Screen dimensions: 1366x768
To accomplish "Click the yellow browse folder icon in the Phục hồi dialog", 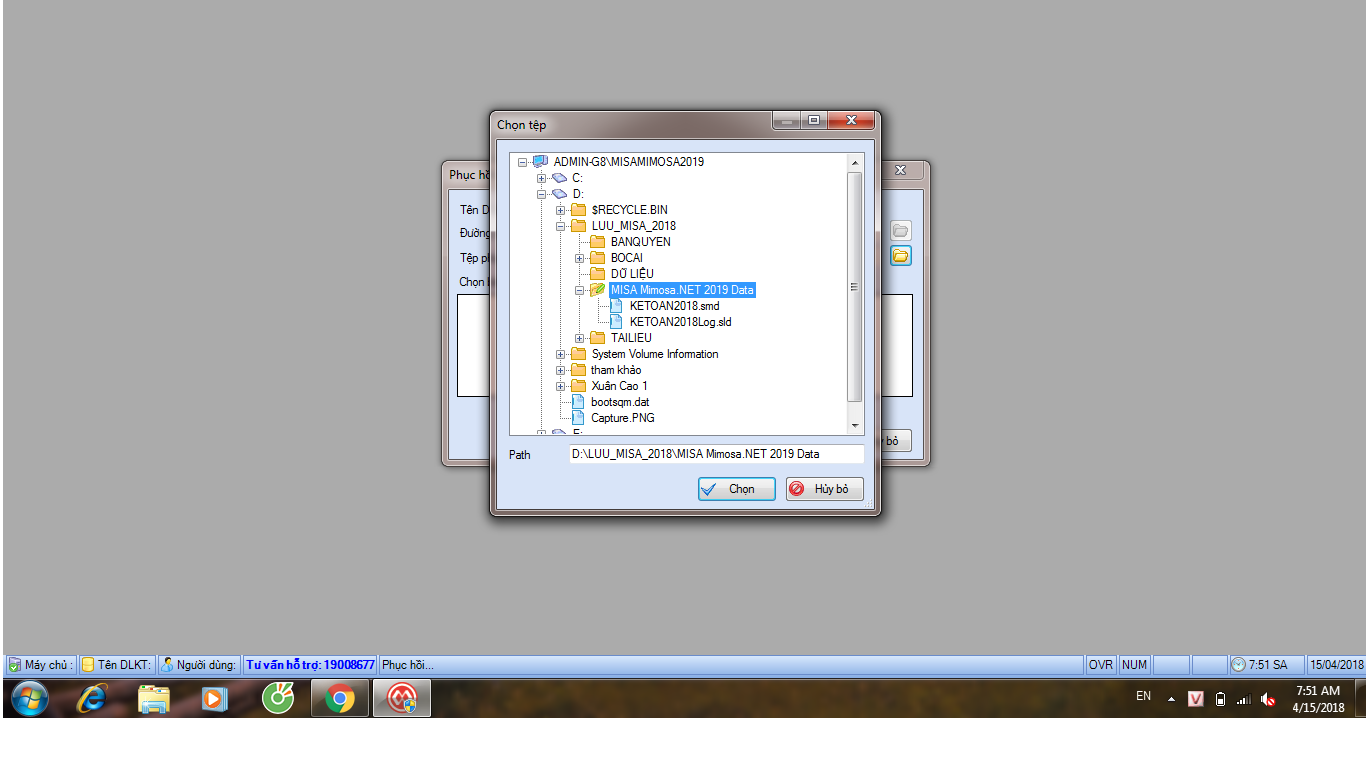I will click(900, 256).
